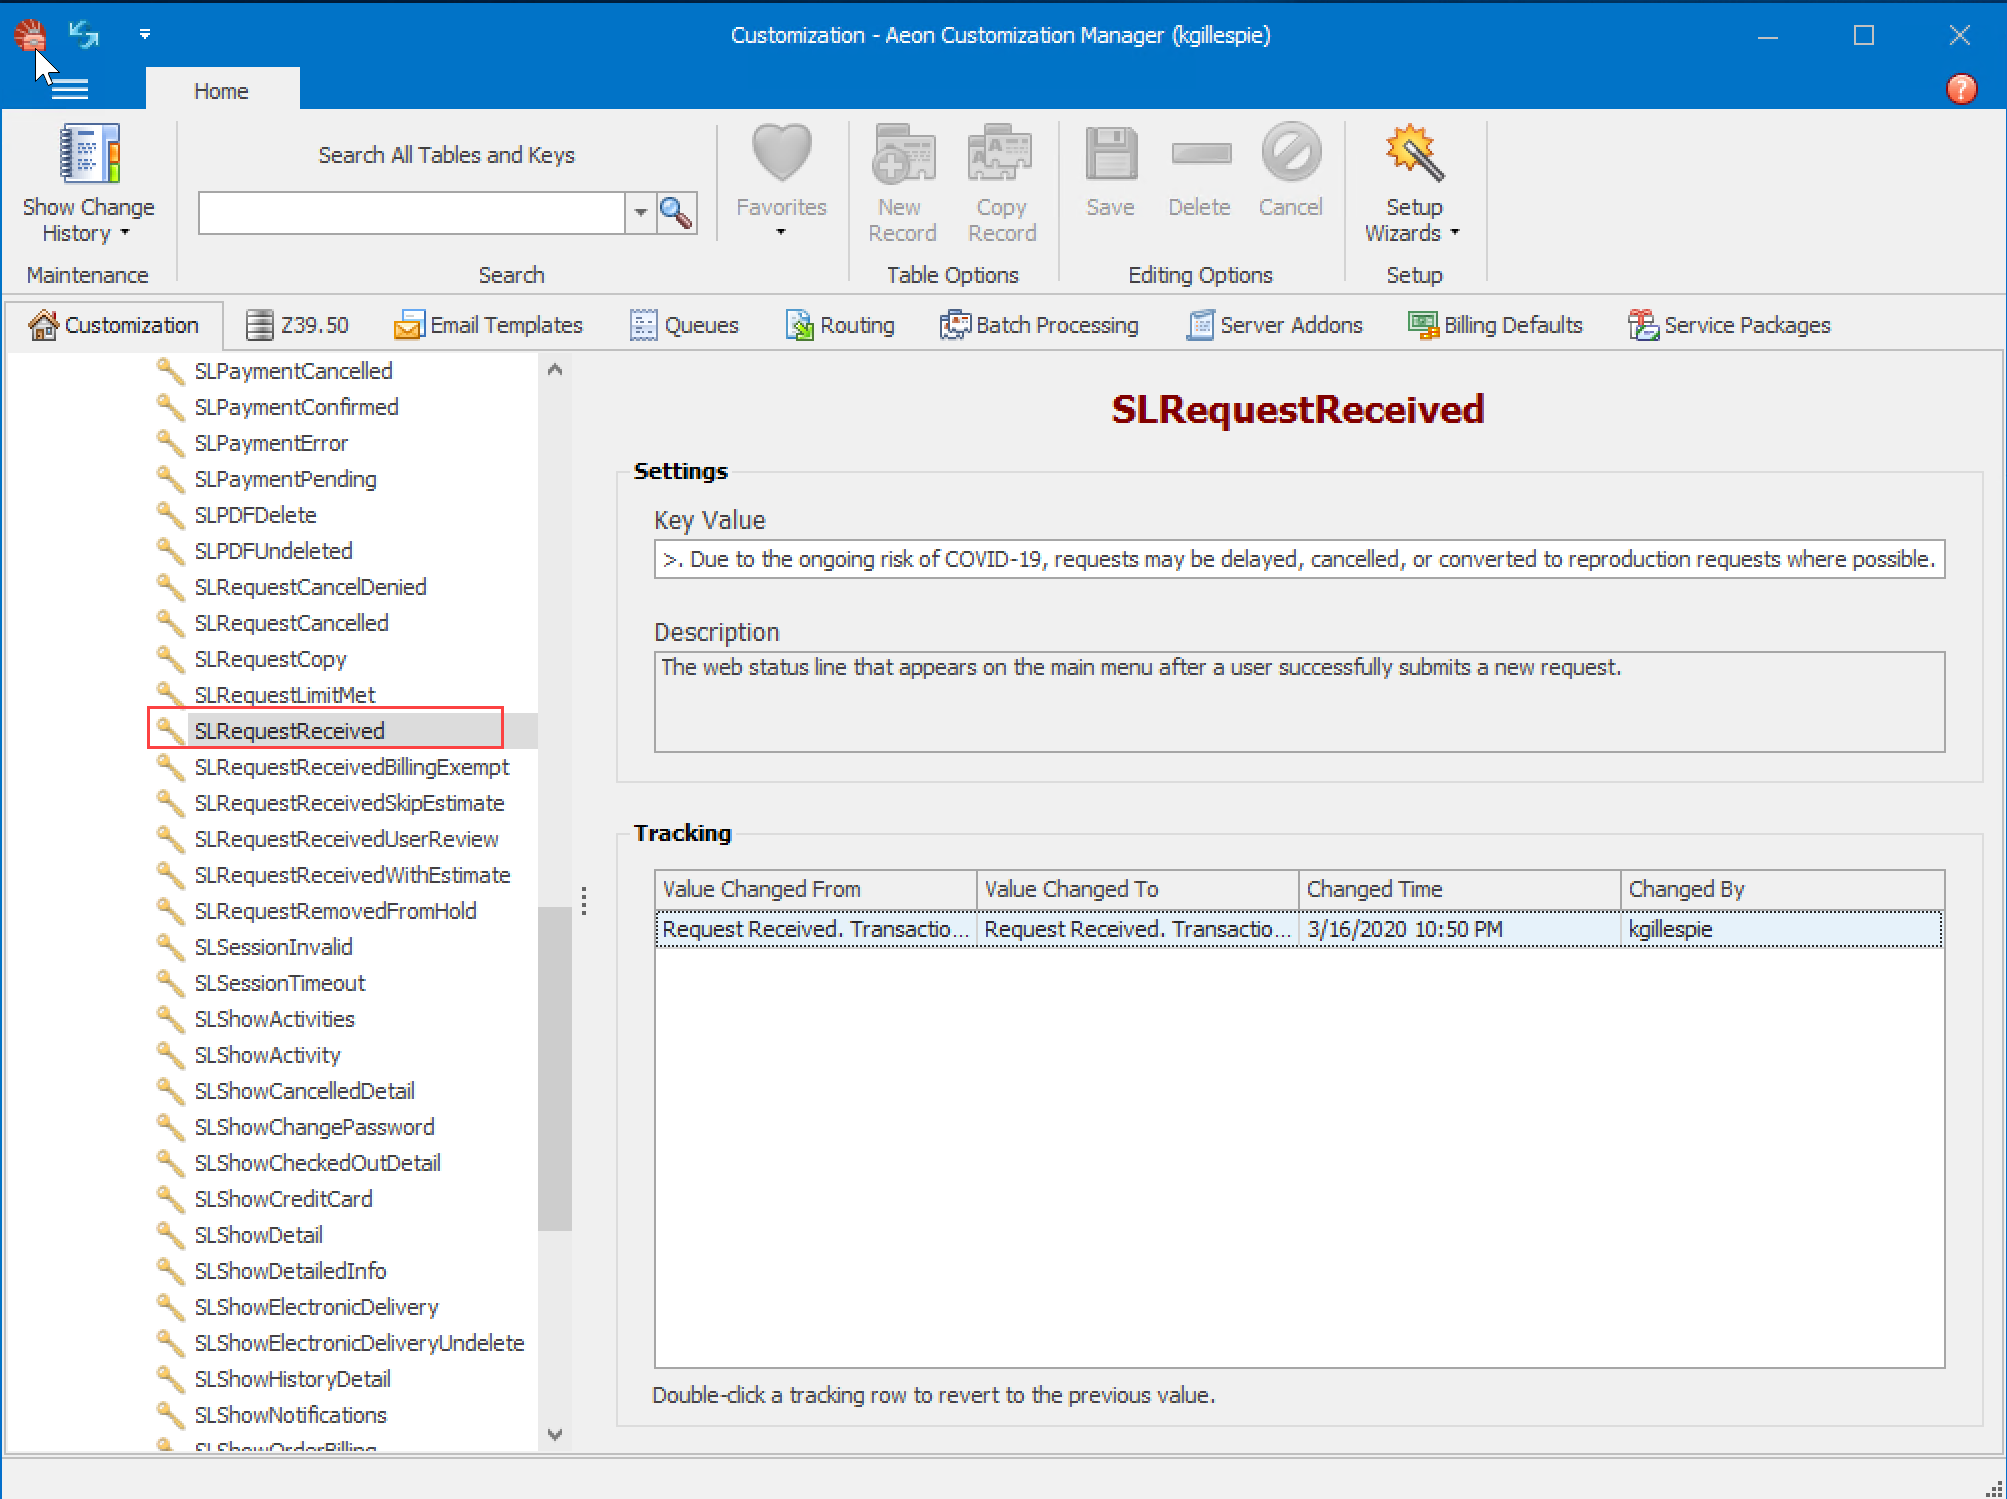Run a search with the magnifying glass icon

tap(675, 212)
